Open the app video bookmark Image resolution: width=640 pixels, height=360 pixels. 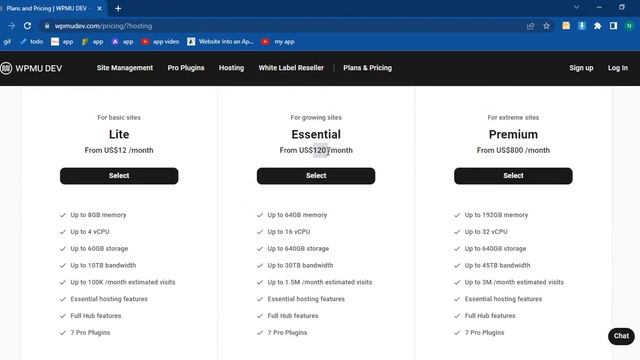[x=160, y=42]
